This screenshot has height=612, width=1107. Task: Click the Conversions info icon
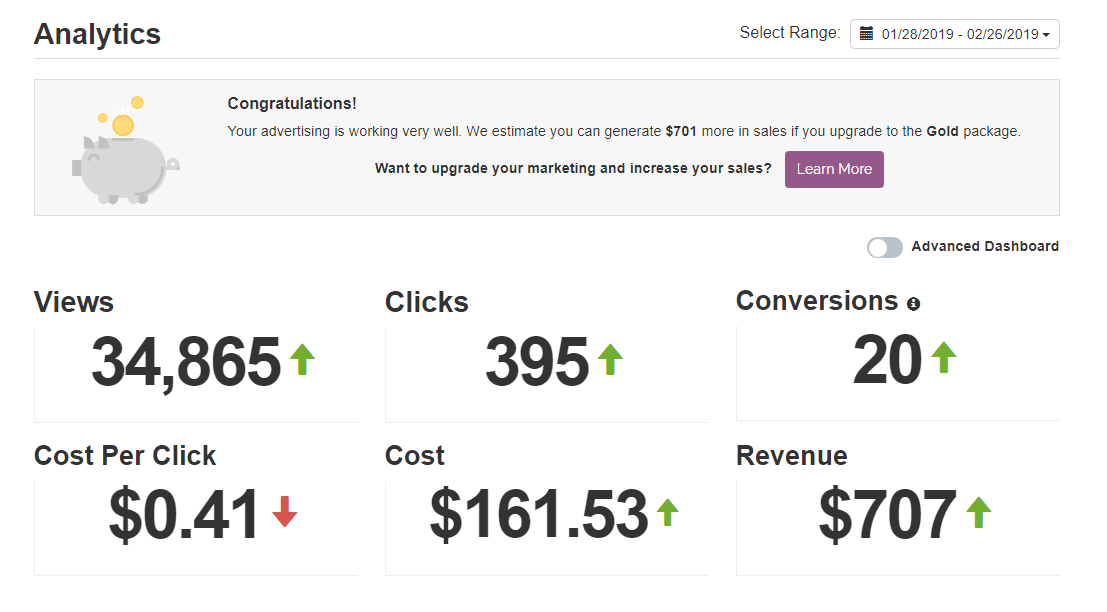tap(914, 304)
